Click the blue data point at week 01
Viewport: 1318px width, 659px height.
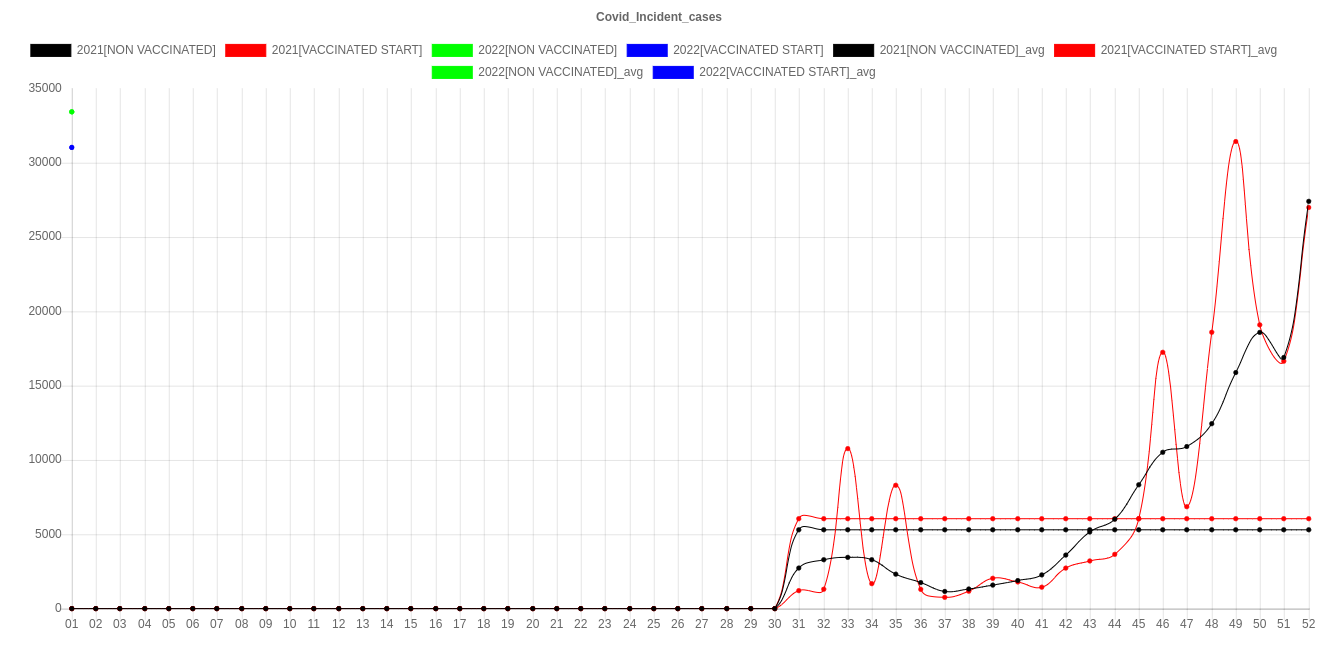[72, 147]
